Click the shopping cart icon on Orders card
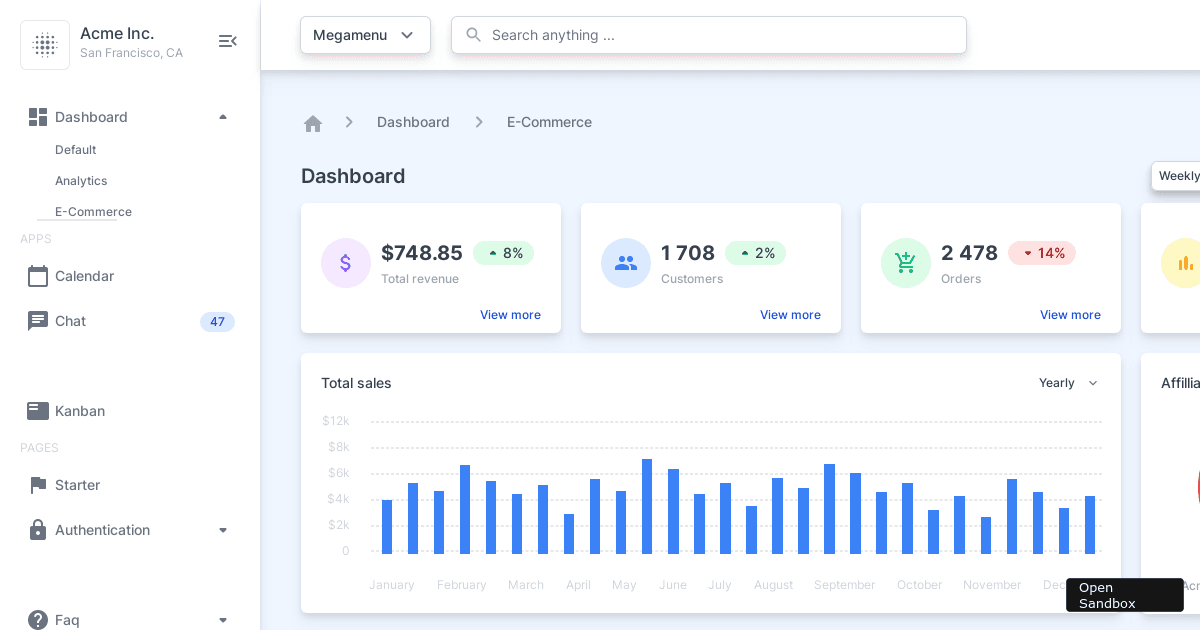 (x=906, y=262)
